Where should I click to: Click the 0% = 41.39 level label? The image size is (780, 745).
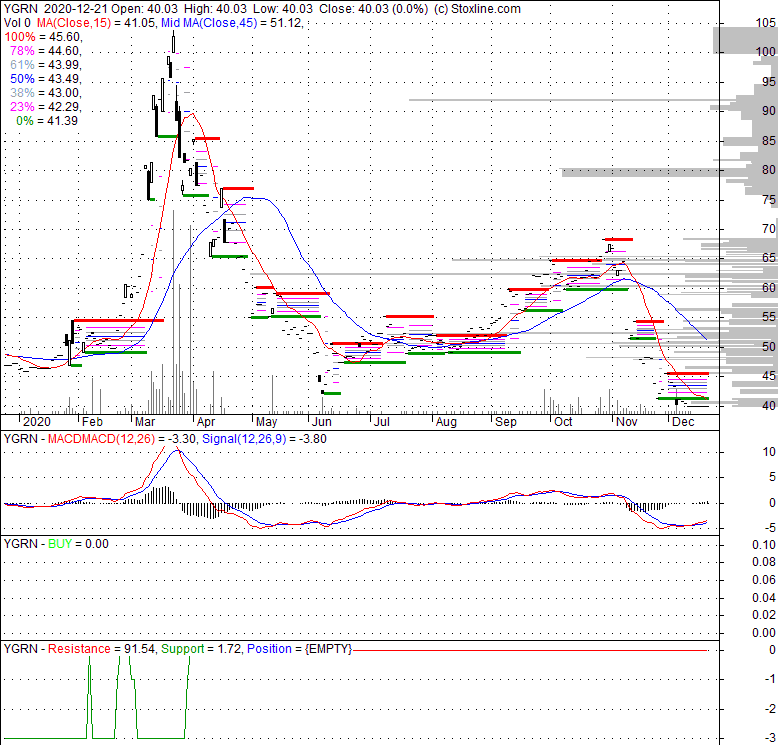click(x=47, y=120)
